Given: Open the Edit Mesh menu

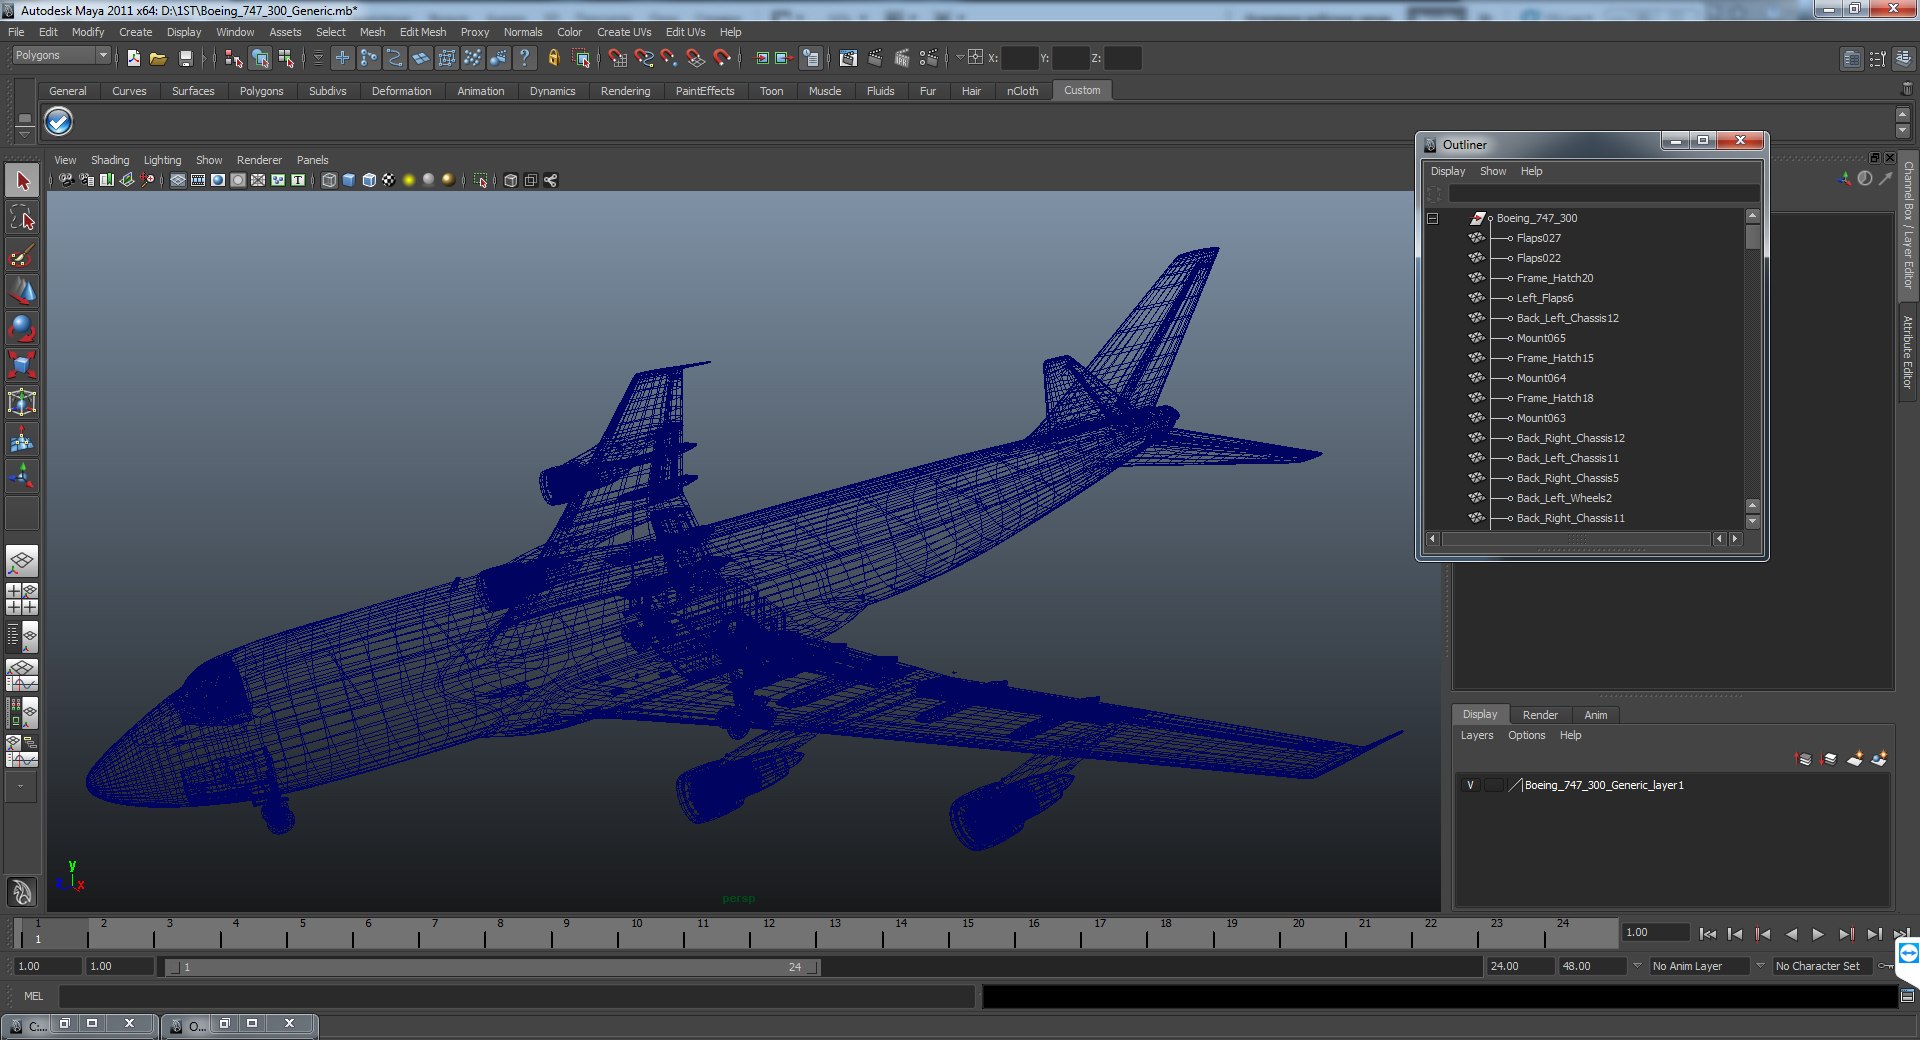Looking at the screenshot, I should point(423,32).
